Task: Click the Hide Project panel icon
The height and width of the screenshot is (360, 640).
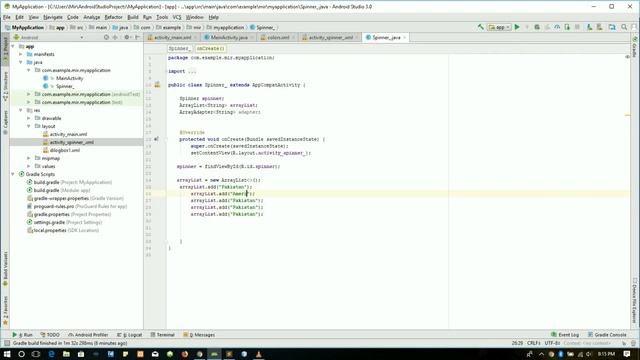Action: point(137,37)
